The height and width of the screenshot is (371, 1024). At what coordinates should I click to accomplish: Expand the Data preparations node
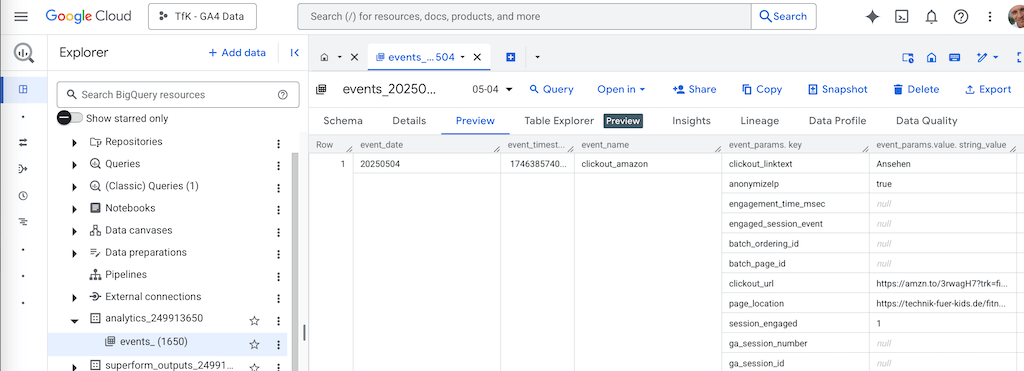click(x=74, y=254)
